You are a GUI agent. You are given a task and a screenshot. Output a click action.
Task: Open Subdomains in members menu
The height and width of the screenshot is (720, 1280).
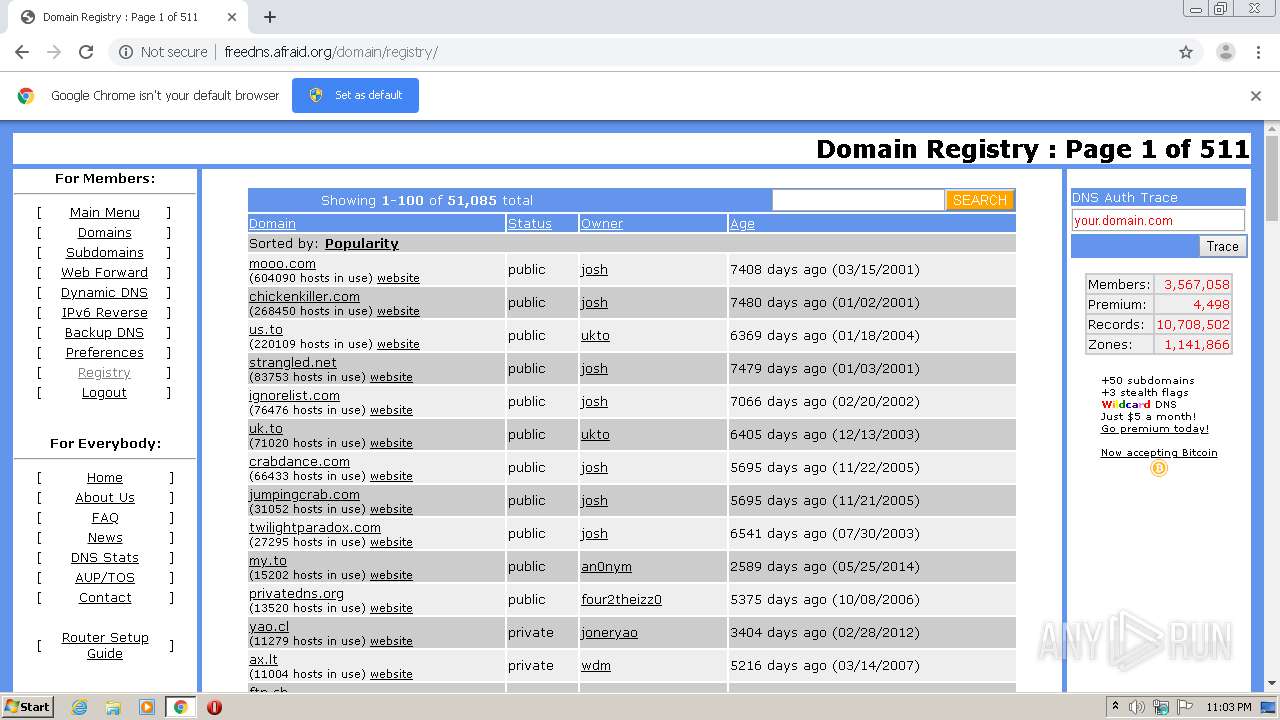pos(104,252)
